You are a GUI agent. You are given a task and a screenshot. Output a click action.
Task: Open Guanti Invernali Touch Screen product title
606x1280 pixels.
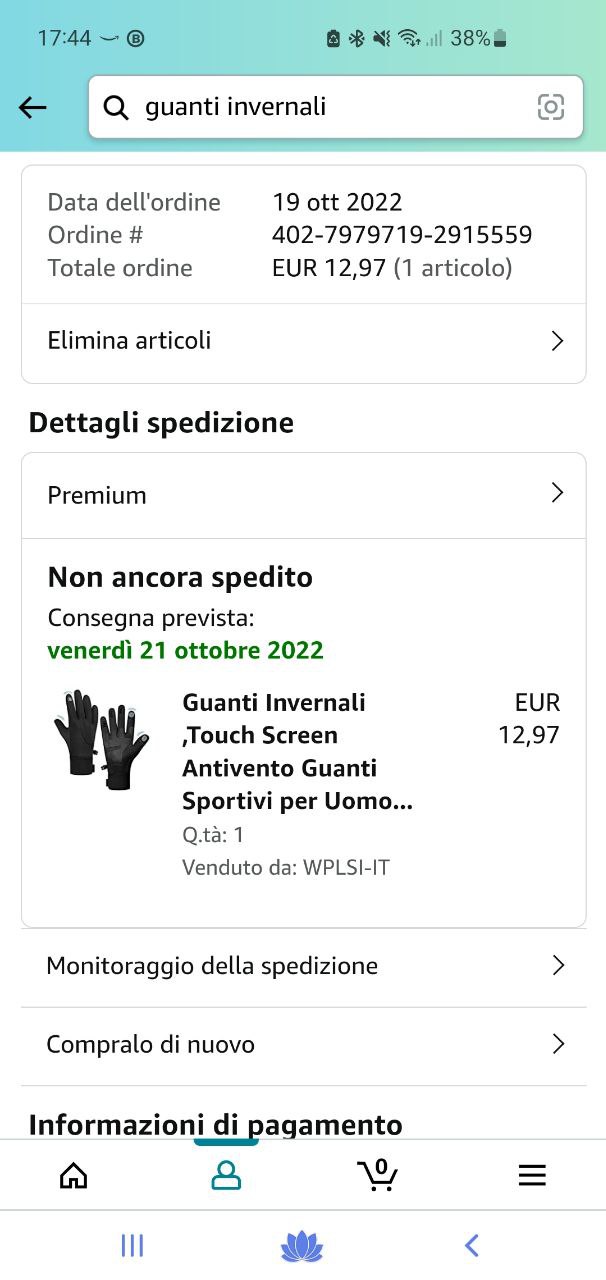point(297,751)
